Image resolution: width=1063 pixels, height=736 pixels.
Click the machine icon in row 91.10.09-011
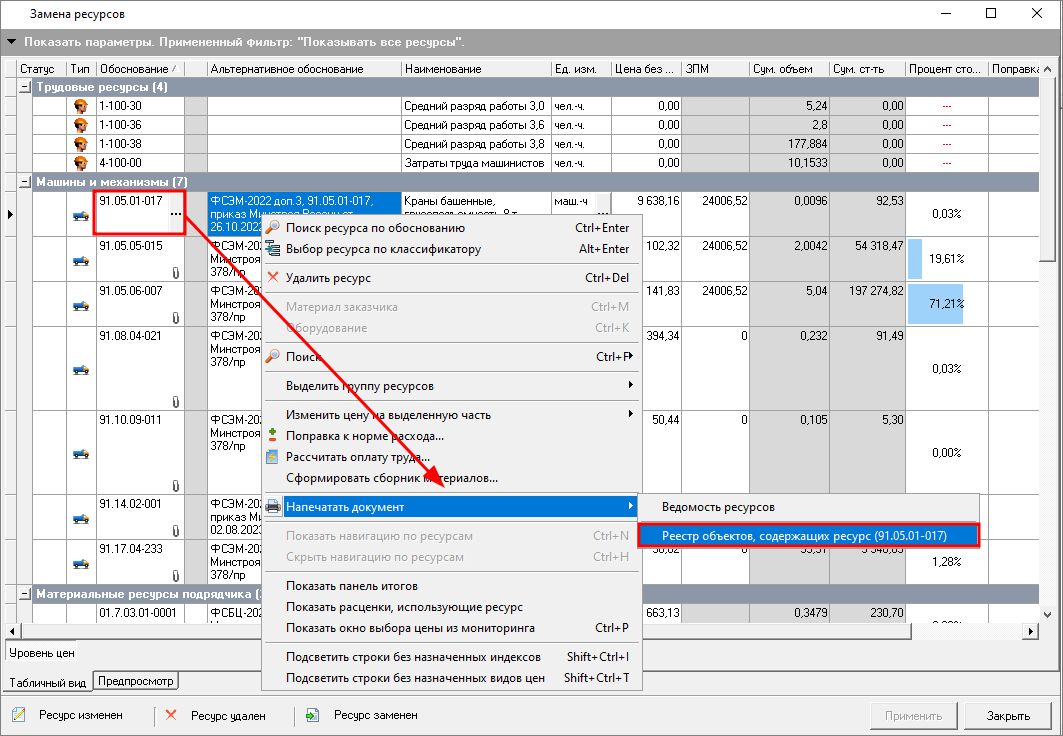pos(81,454)
